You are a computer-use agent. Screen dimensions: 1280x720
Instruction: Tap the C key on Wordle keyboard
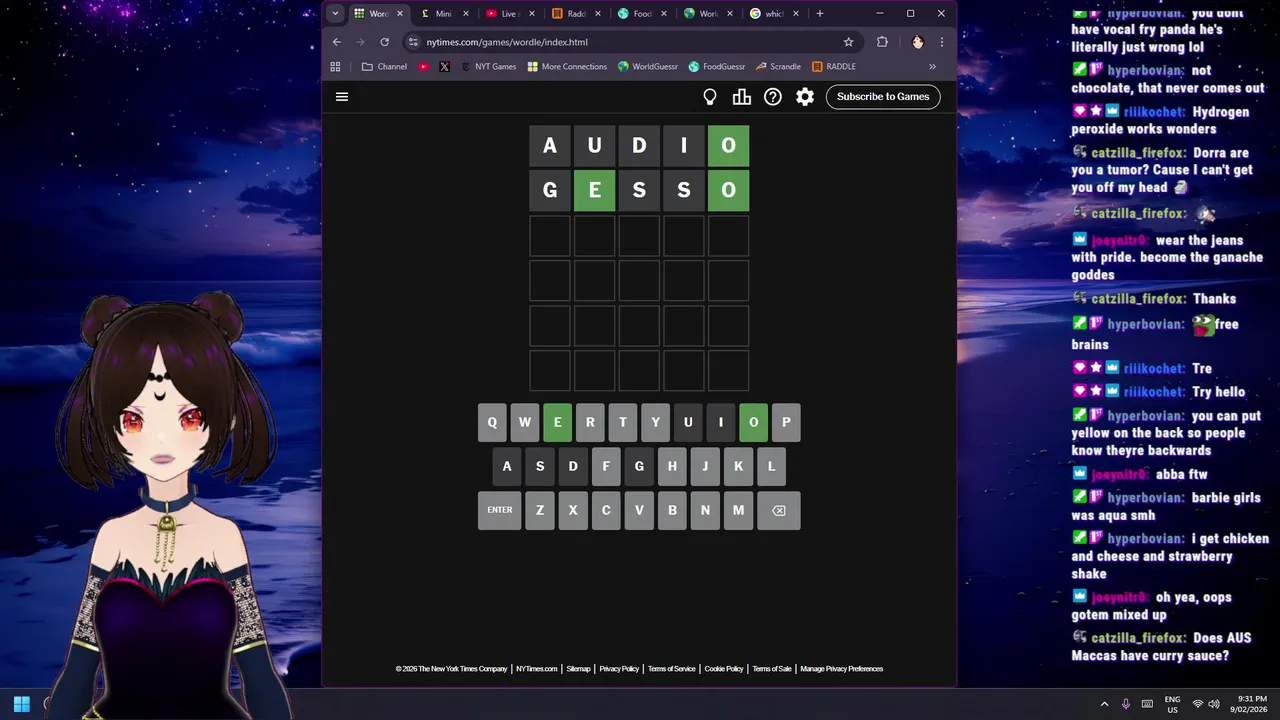[x=606, y=510]
